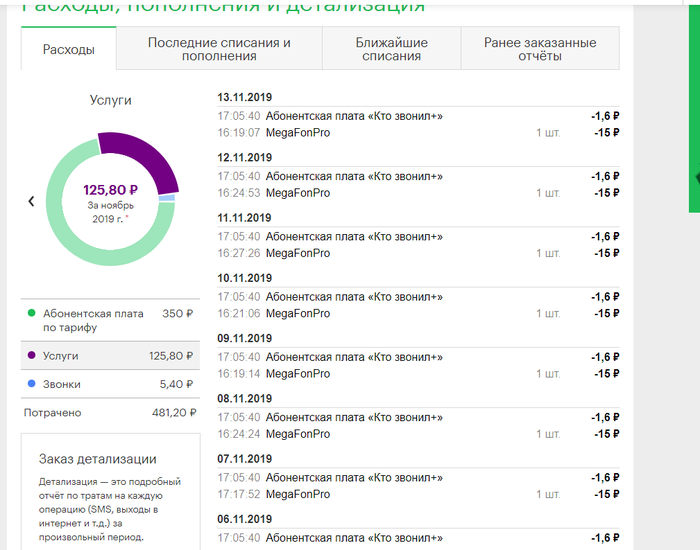Click the left arrow beside the donut chart

point(31,201)
